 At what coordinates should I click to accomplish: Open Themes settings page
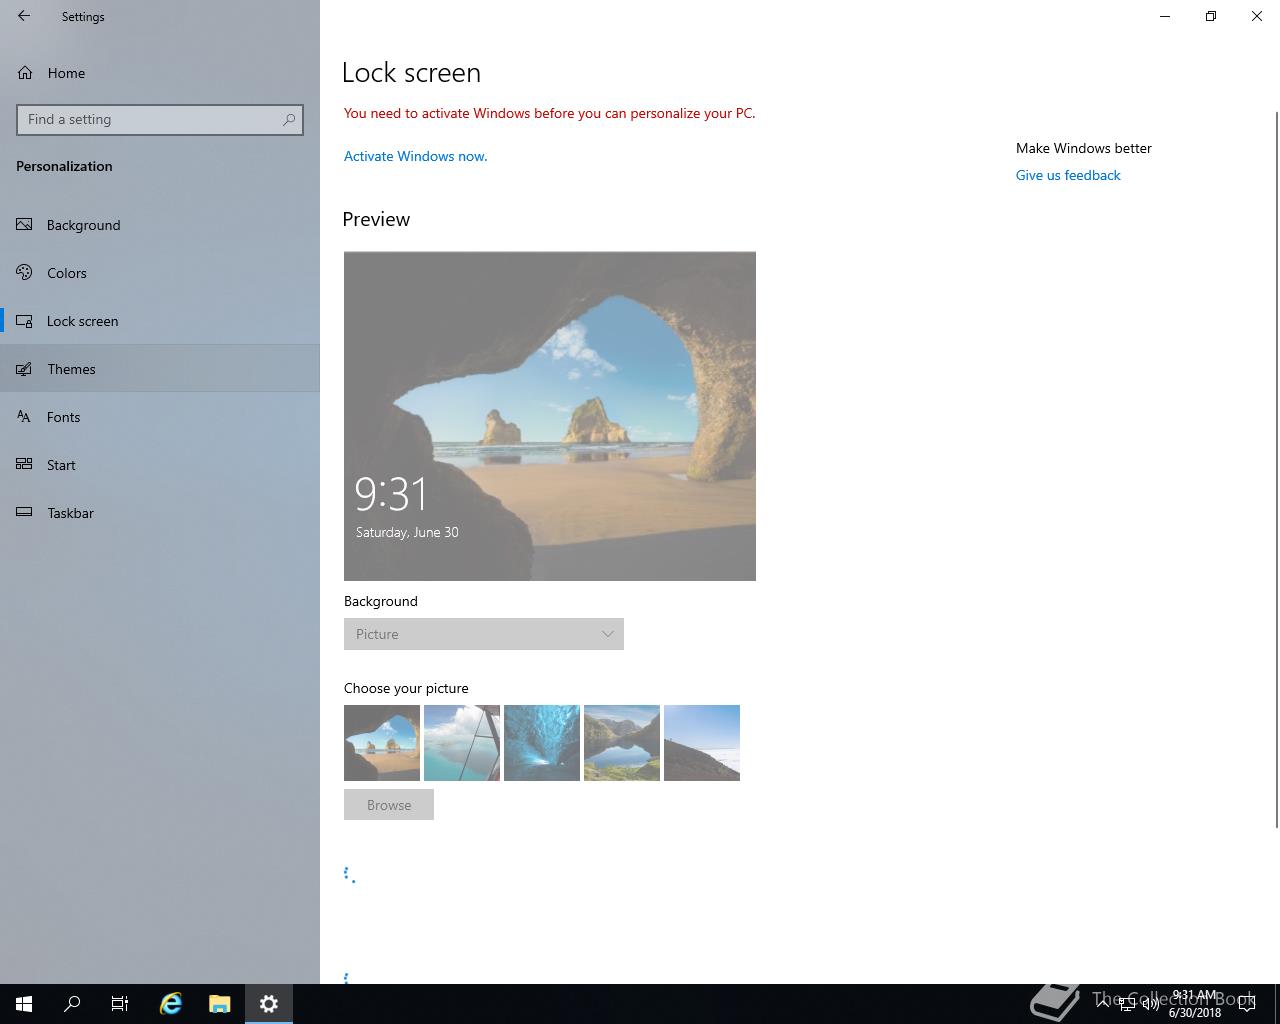pyautogui.click(x=160, y=369)
